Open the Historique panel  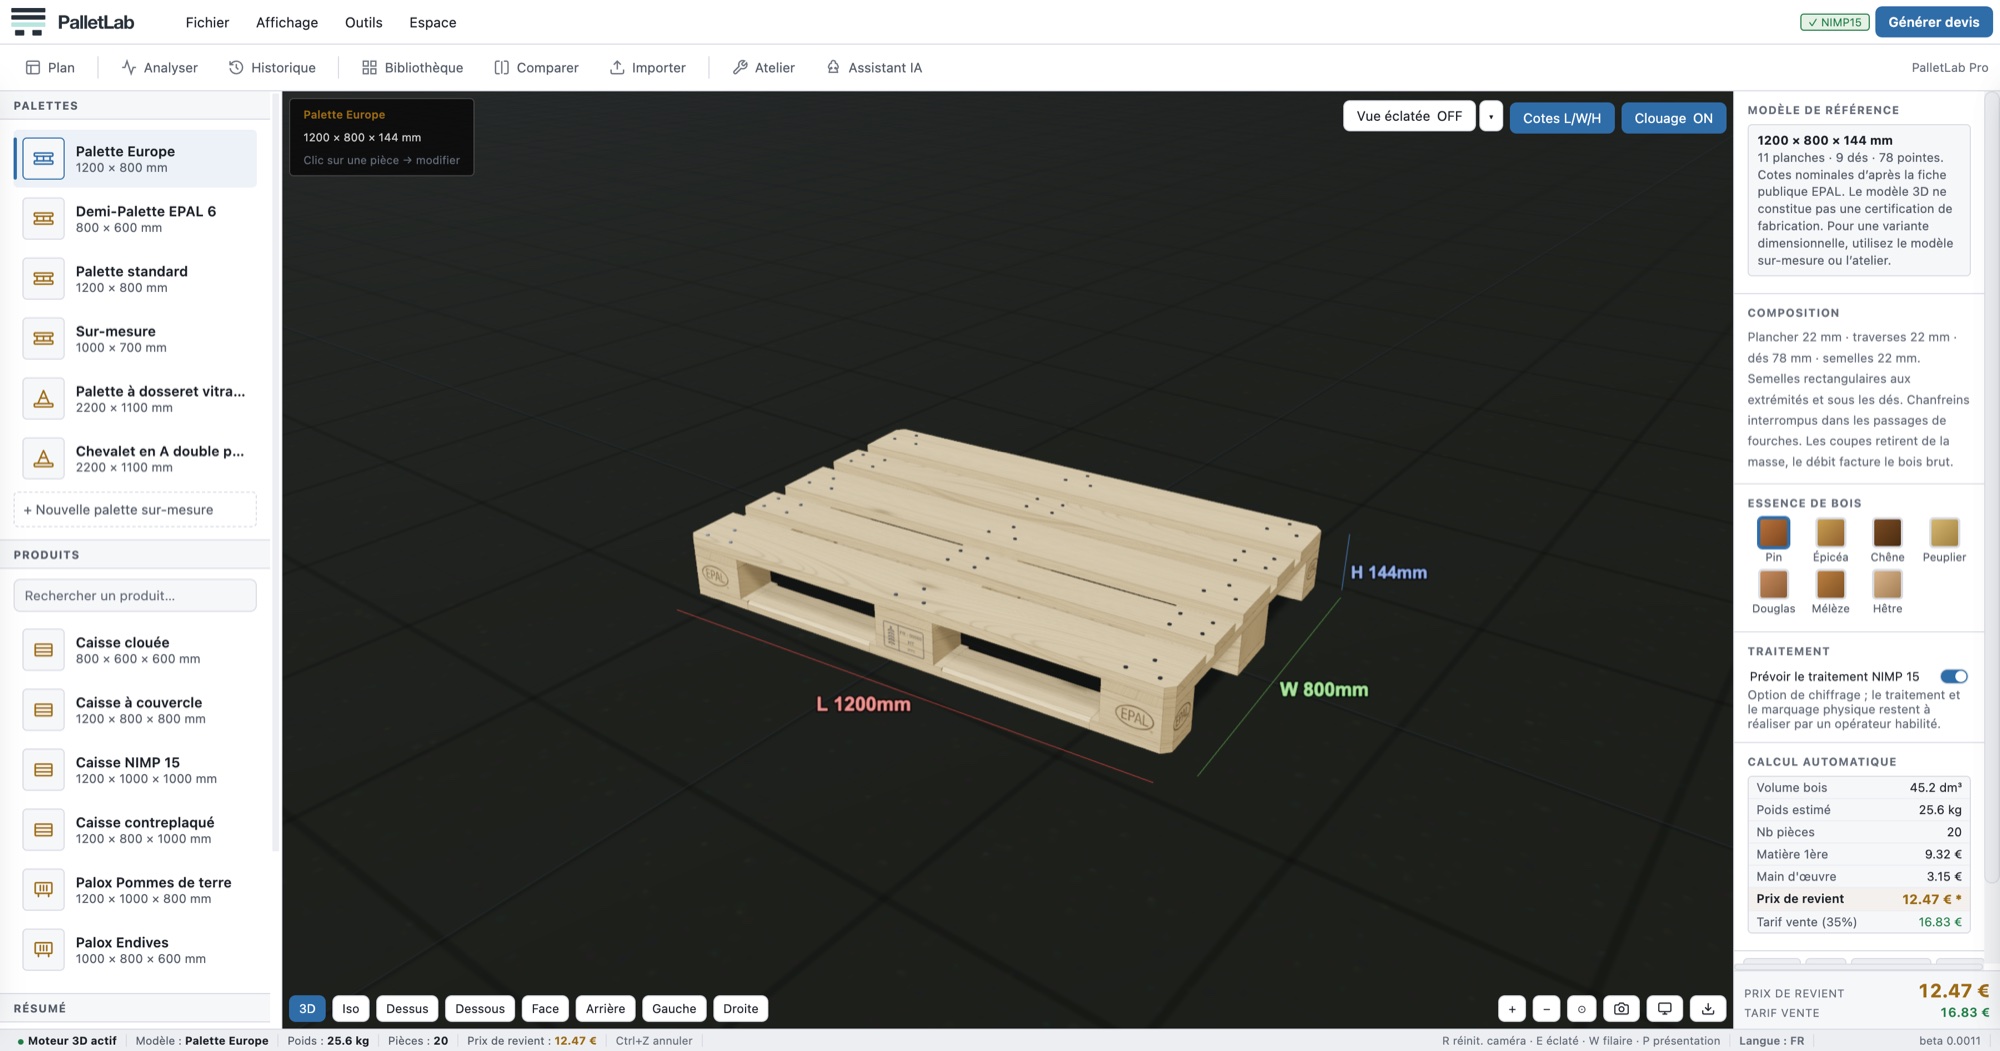tap(272, 67)
